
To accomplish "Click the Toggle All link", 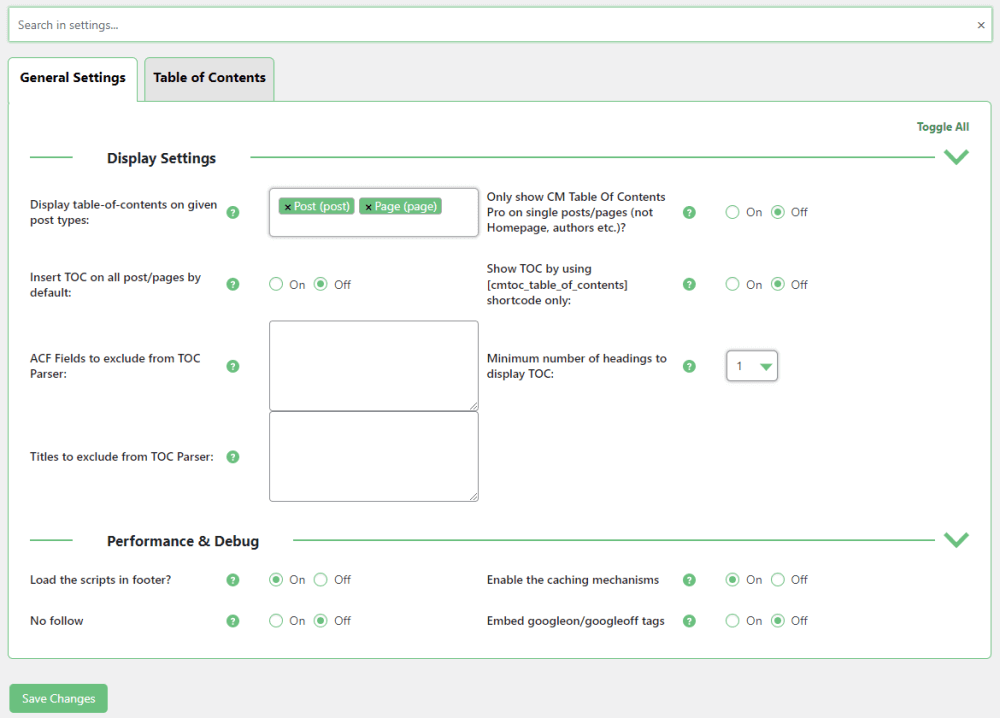I will click(942, 127).
